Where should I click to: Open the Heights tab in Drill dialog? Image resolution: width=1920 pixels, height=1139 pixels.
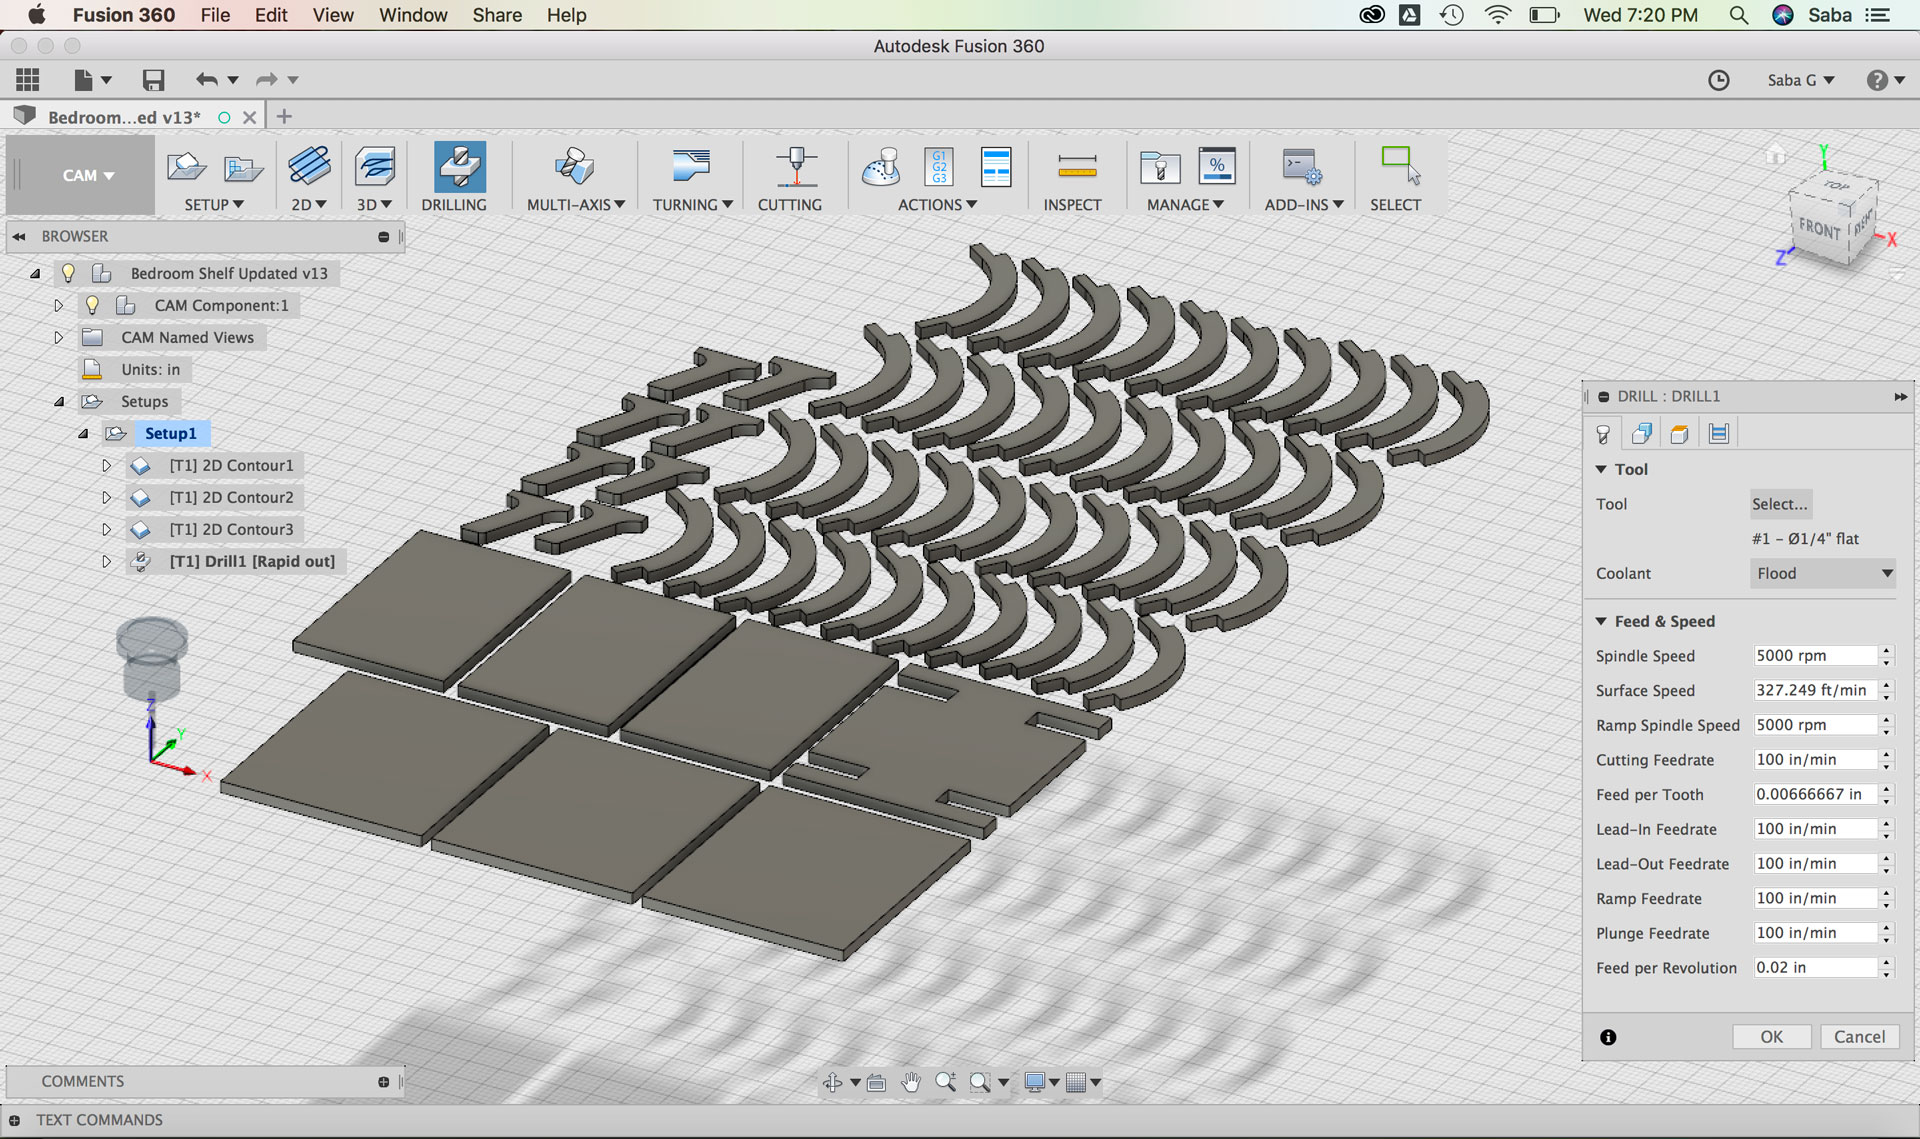(1680, 433)
